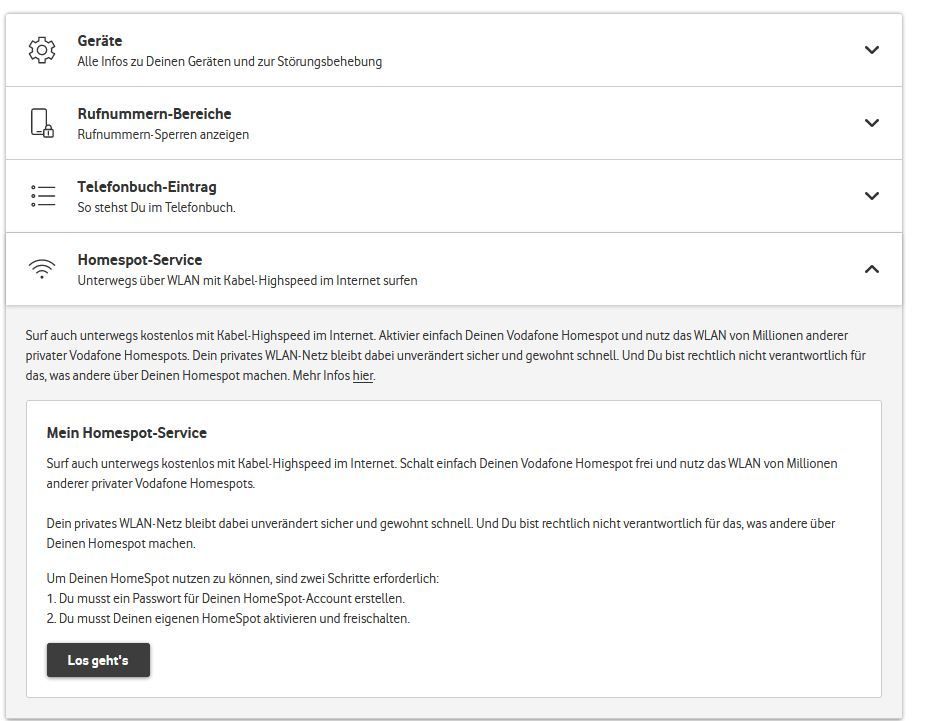
Task: Collapse the Homespot-Service section chevron
Action: (x=871, y=269)
